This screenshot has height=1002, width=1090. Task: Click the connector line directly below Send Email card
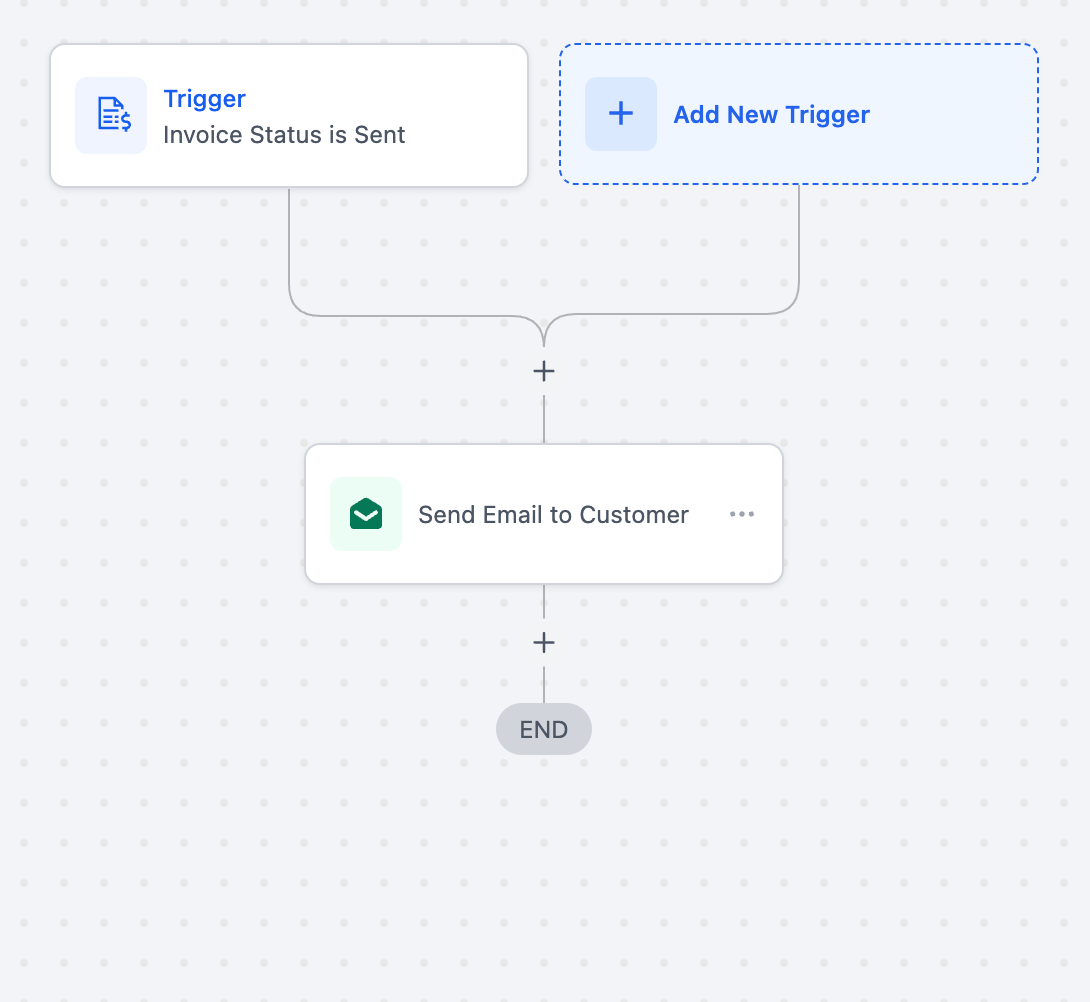tap(544, 602)
